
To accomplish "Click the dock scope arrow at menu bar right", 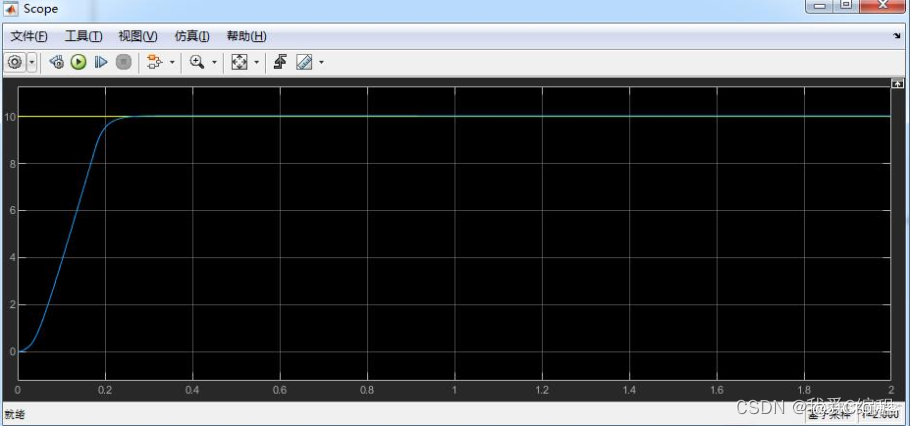I will click(897, 36).
